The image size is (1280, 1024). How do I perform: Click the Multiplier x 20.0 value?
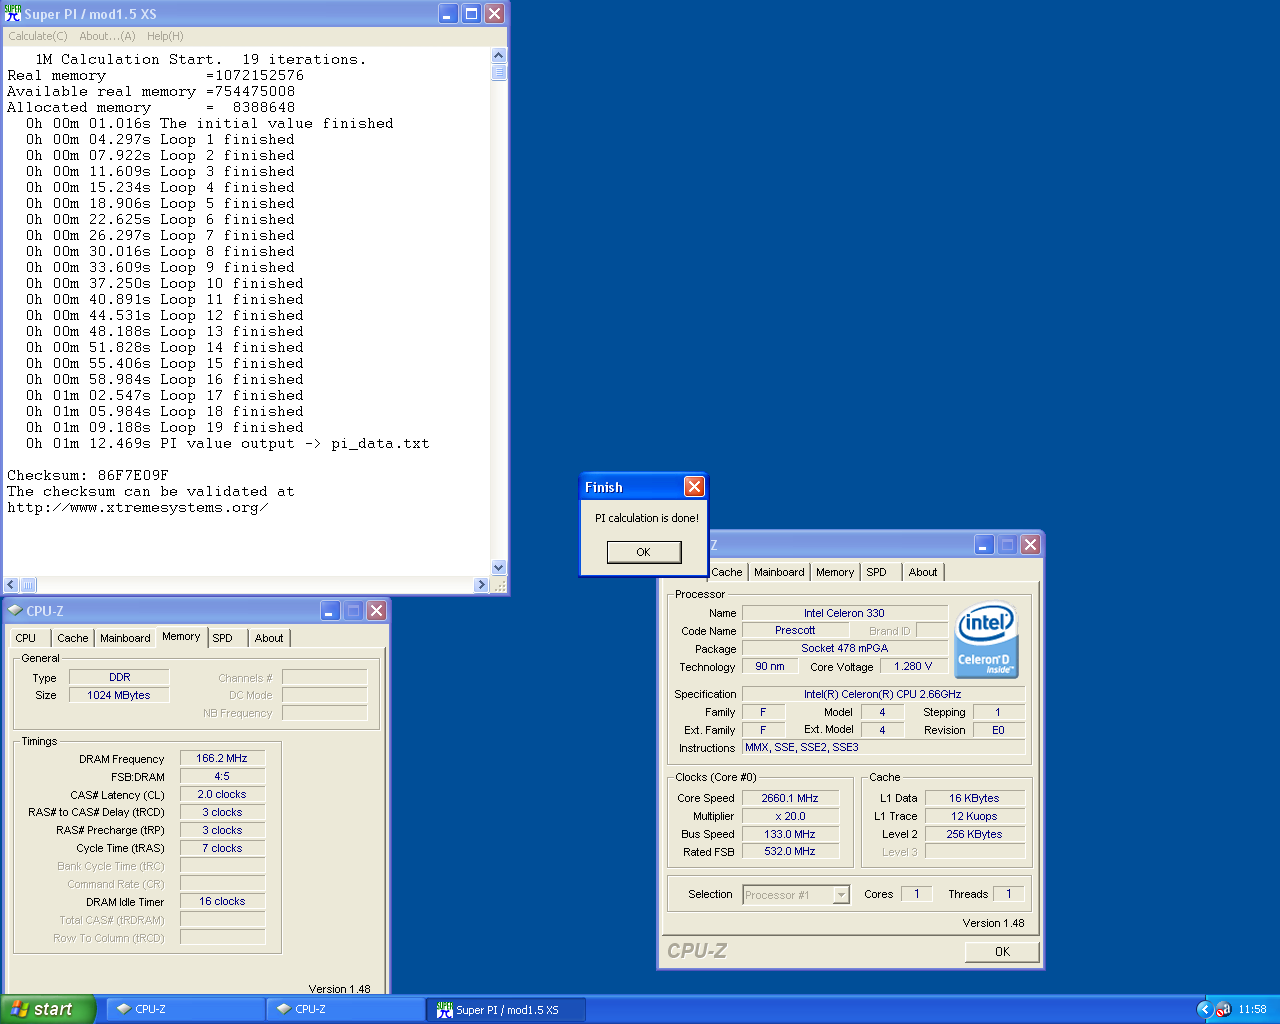790,816
